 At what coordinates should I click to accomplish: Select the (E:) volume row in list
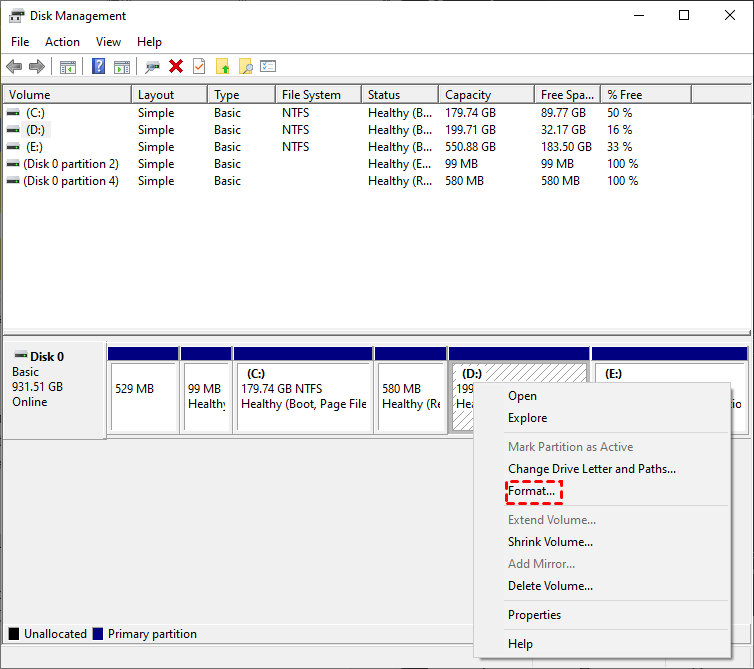36,147
